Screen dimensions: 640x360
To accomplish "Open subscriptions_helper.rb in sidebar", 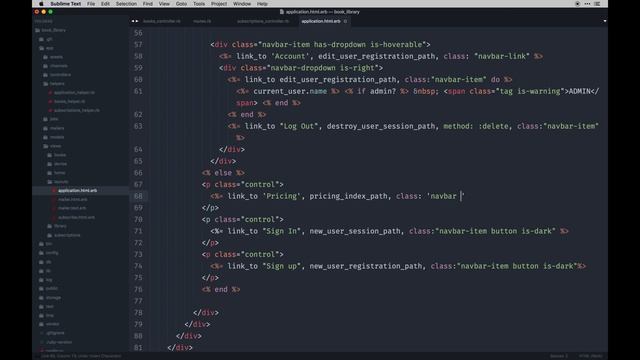I will [x=77, y=110].
